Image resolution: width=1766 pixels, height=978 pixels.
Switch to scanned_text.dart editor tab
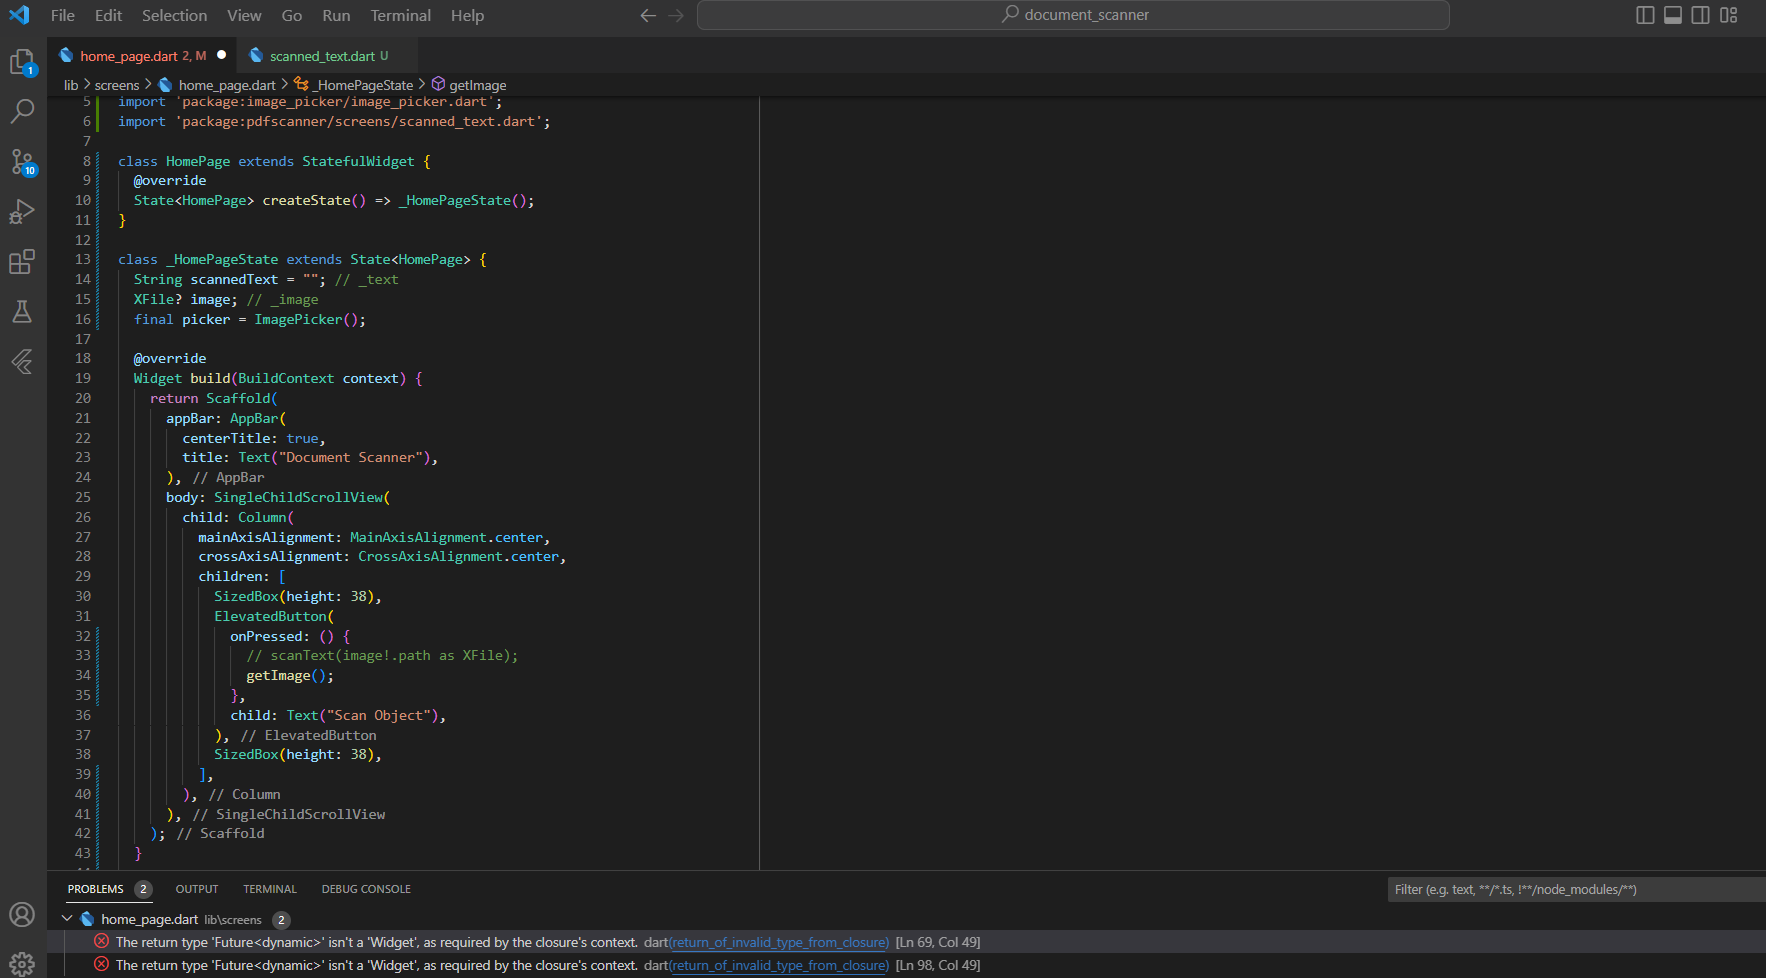(x=329, y=56)
